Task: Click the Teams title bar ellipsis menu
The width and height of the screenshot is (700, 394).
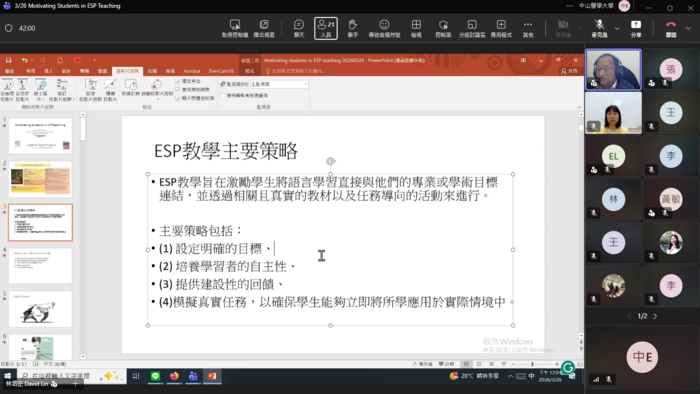Action: (569, 6)
